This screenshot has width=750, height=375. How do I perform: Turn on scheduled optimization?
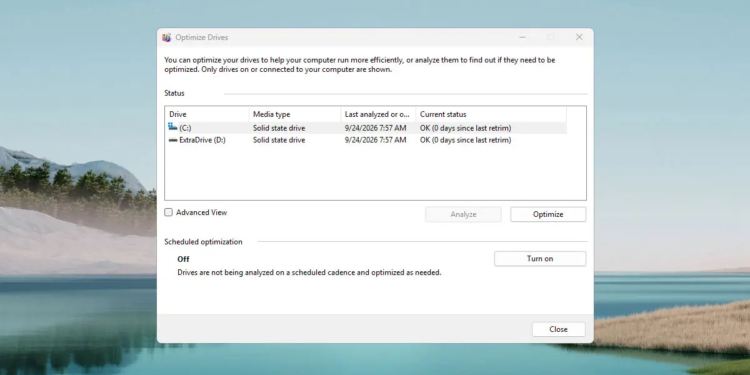(540, 259)
